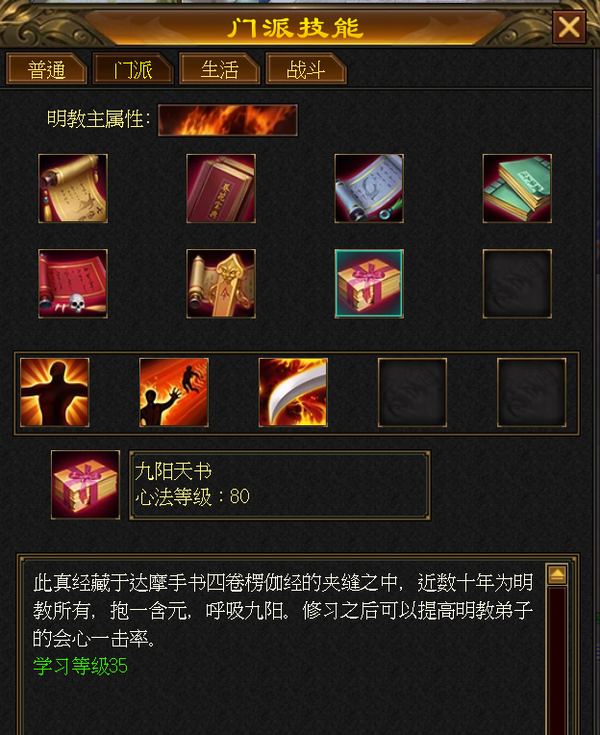The width and height of the screenshot is (600, 735).
Task: Click the description scrollbar up arrow
Action: 557,574
